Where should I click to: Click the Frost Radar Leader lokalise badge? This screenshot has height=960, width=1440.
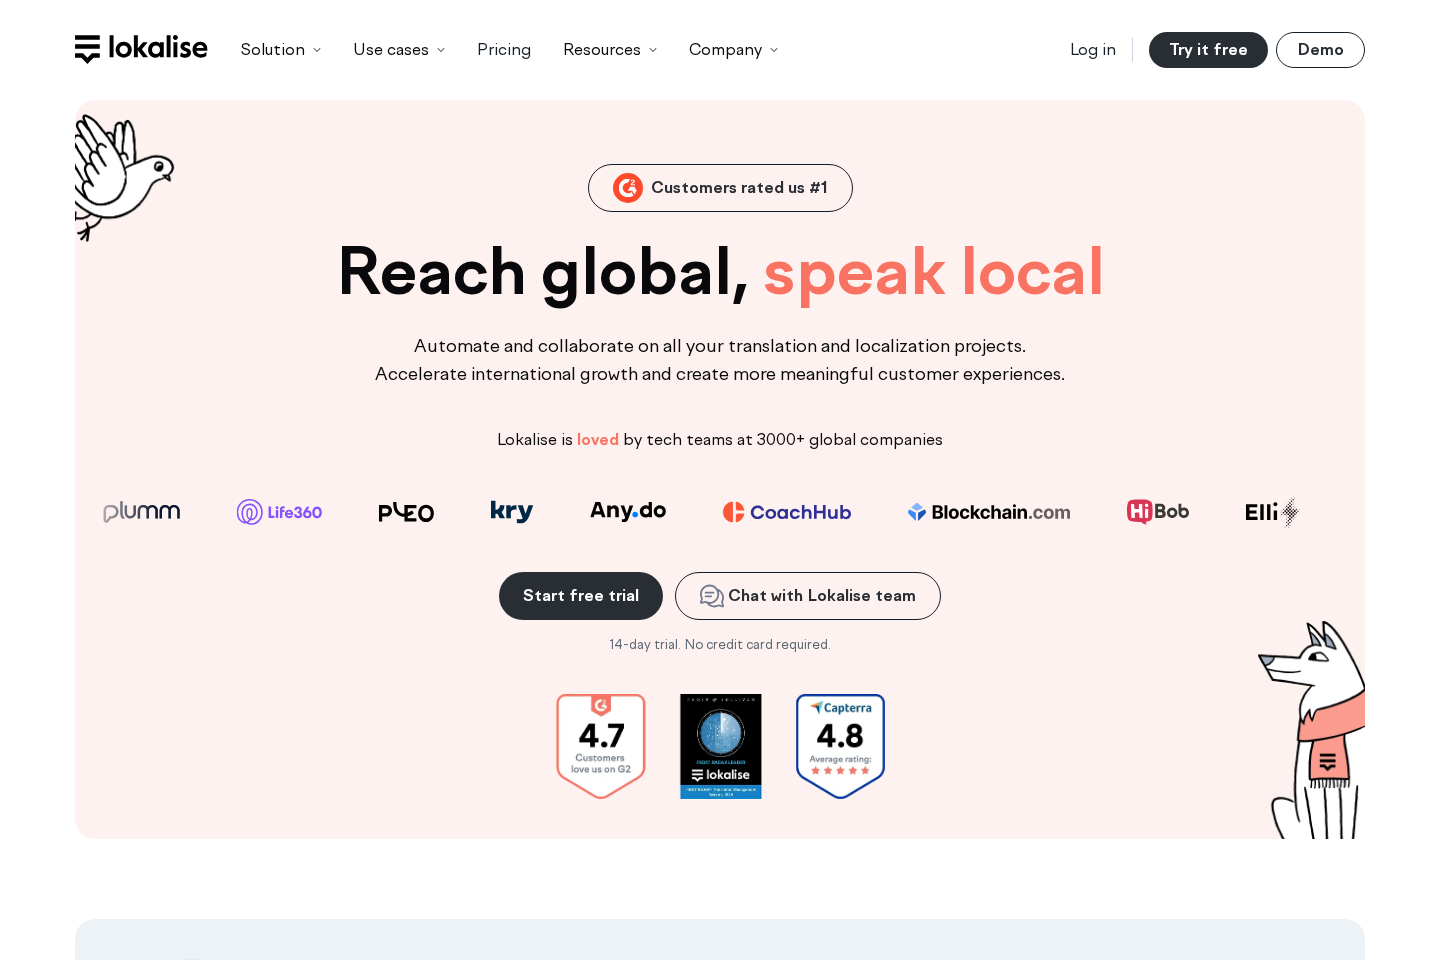coord(721,746)
